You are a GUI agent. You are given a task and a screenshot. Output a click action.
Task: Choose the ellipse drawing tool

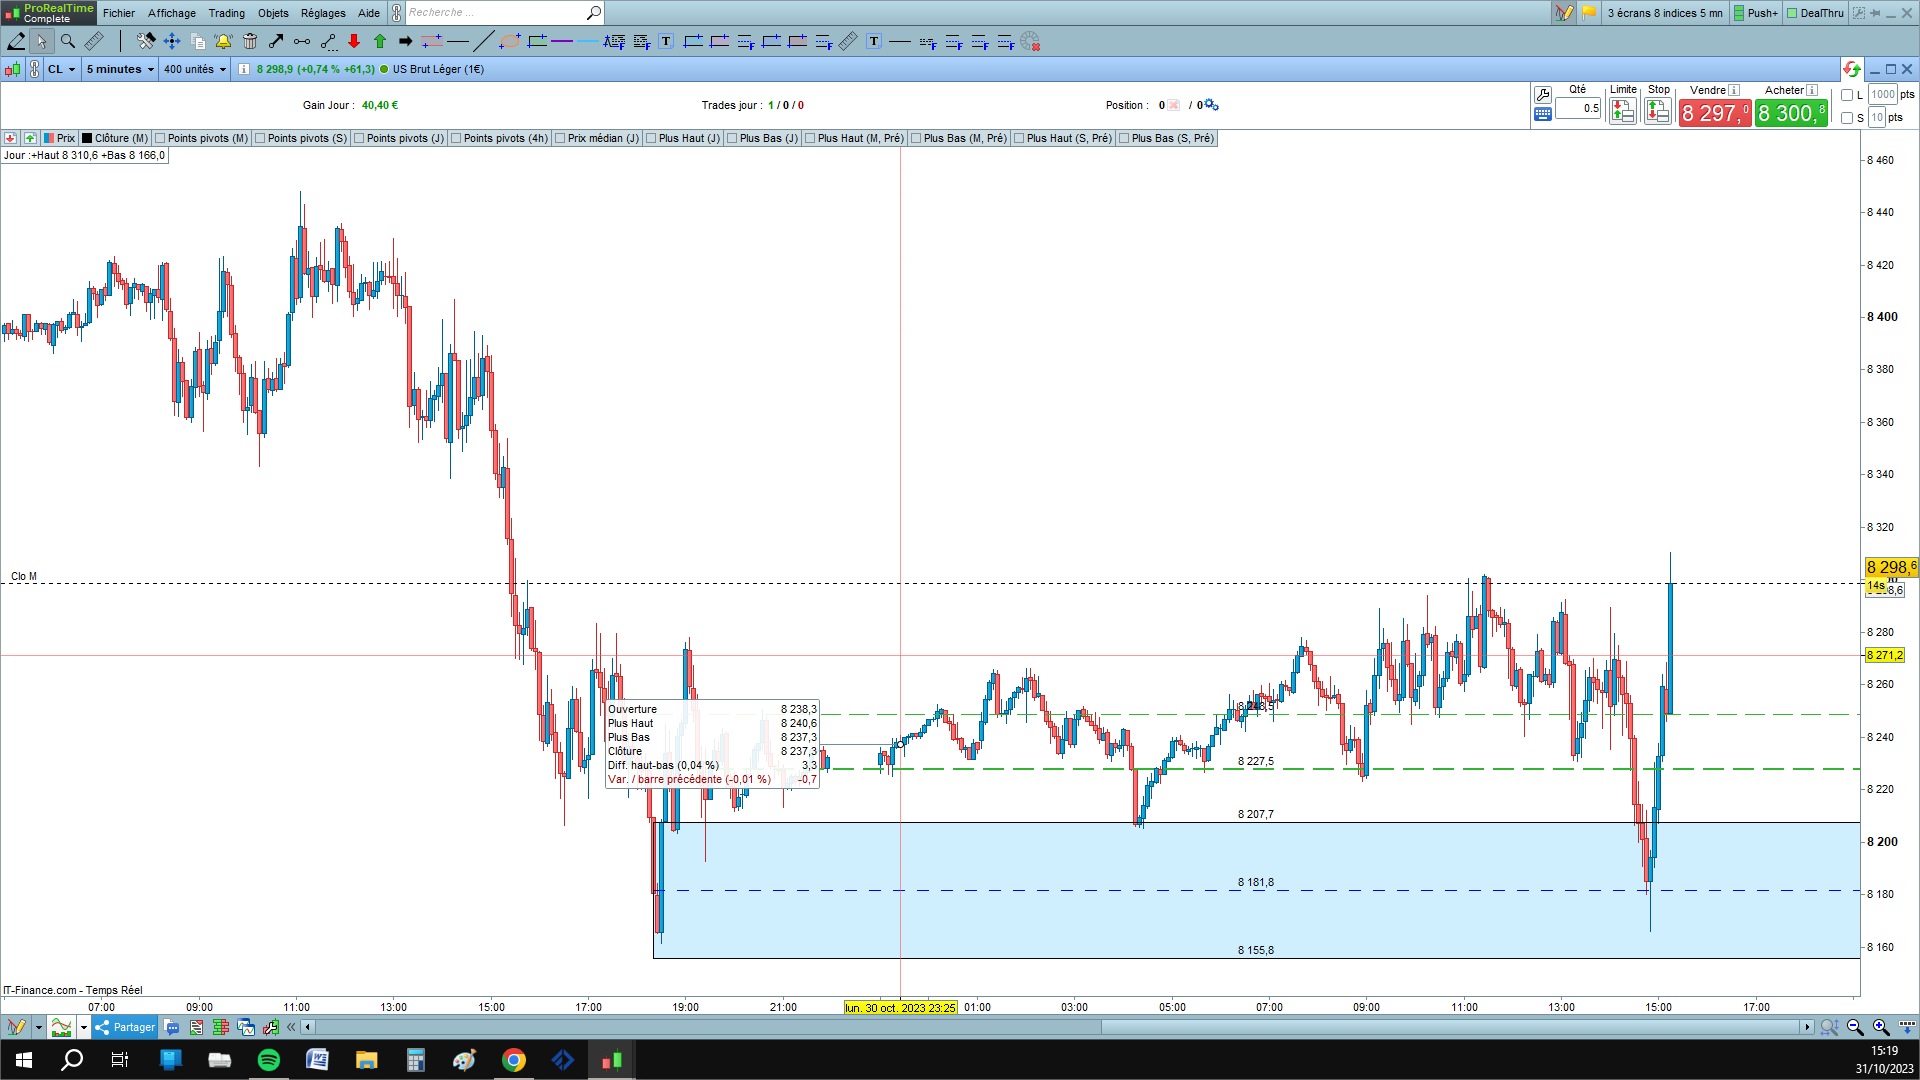pos(510,41)
